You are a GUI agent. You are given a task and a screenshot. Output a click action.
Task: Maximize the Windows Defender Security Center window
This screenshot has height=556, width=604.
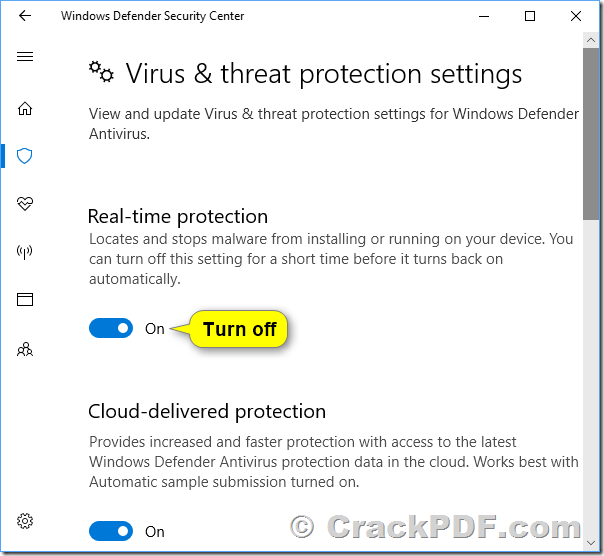[x=530, y=16]
